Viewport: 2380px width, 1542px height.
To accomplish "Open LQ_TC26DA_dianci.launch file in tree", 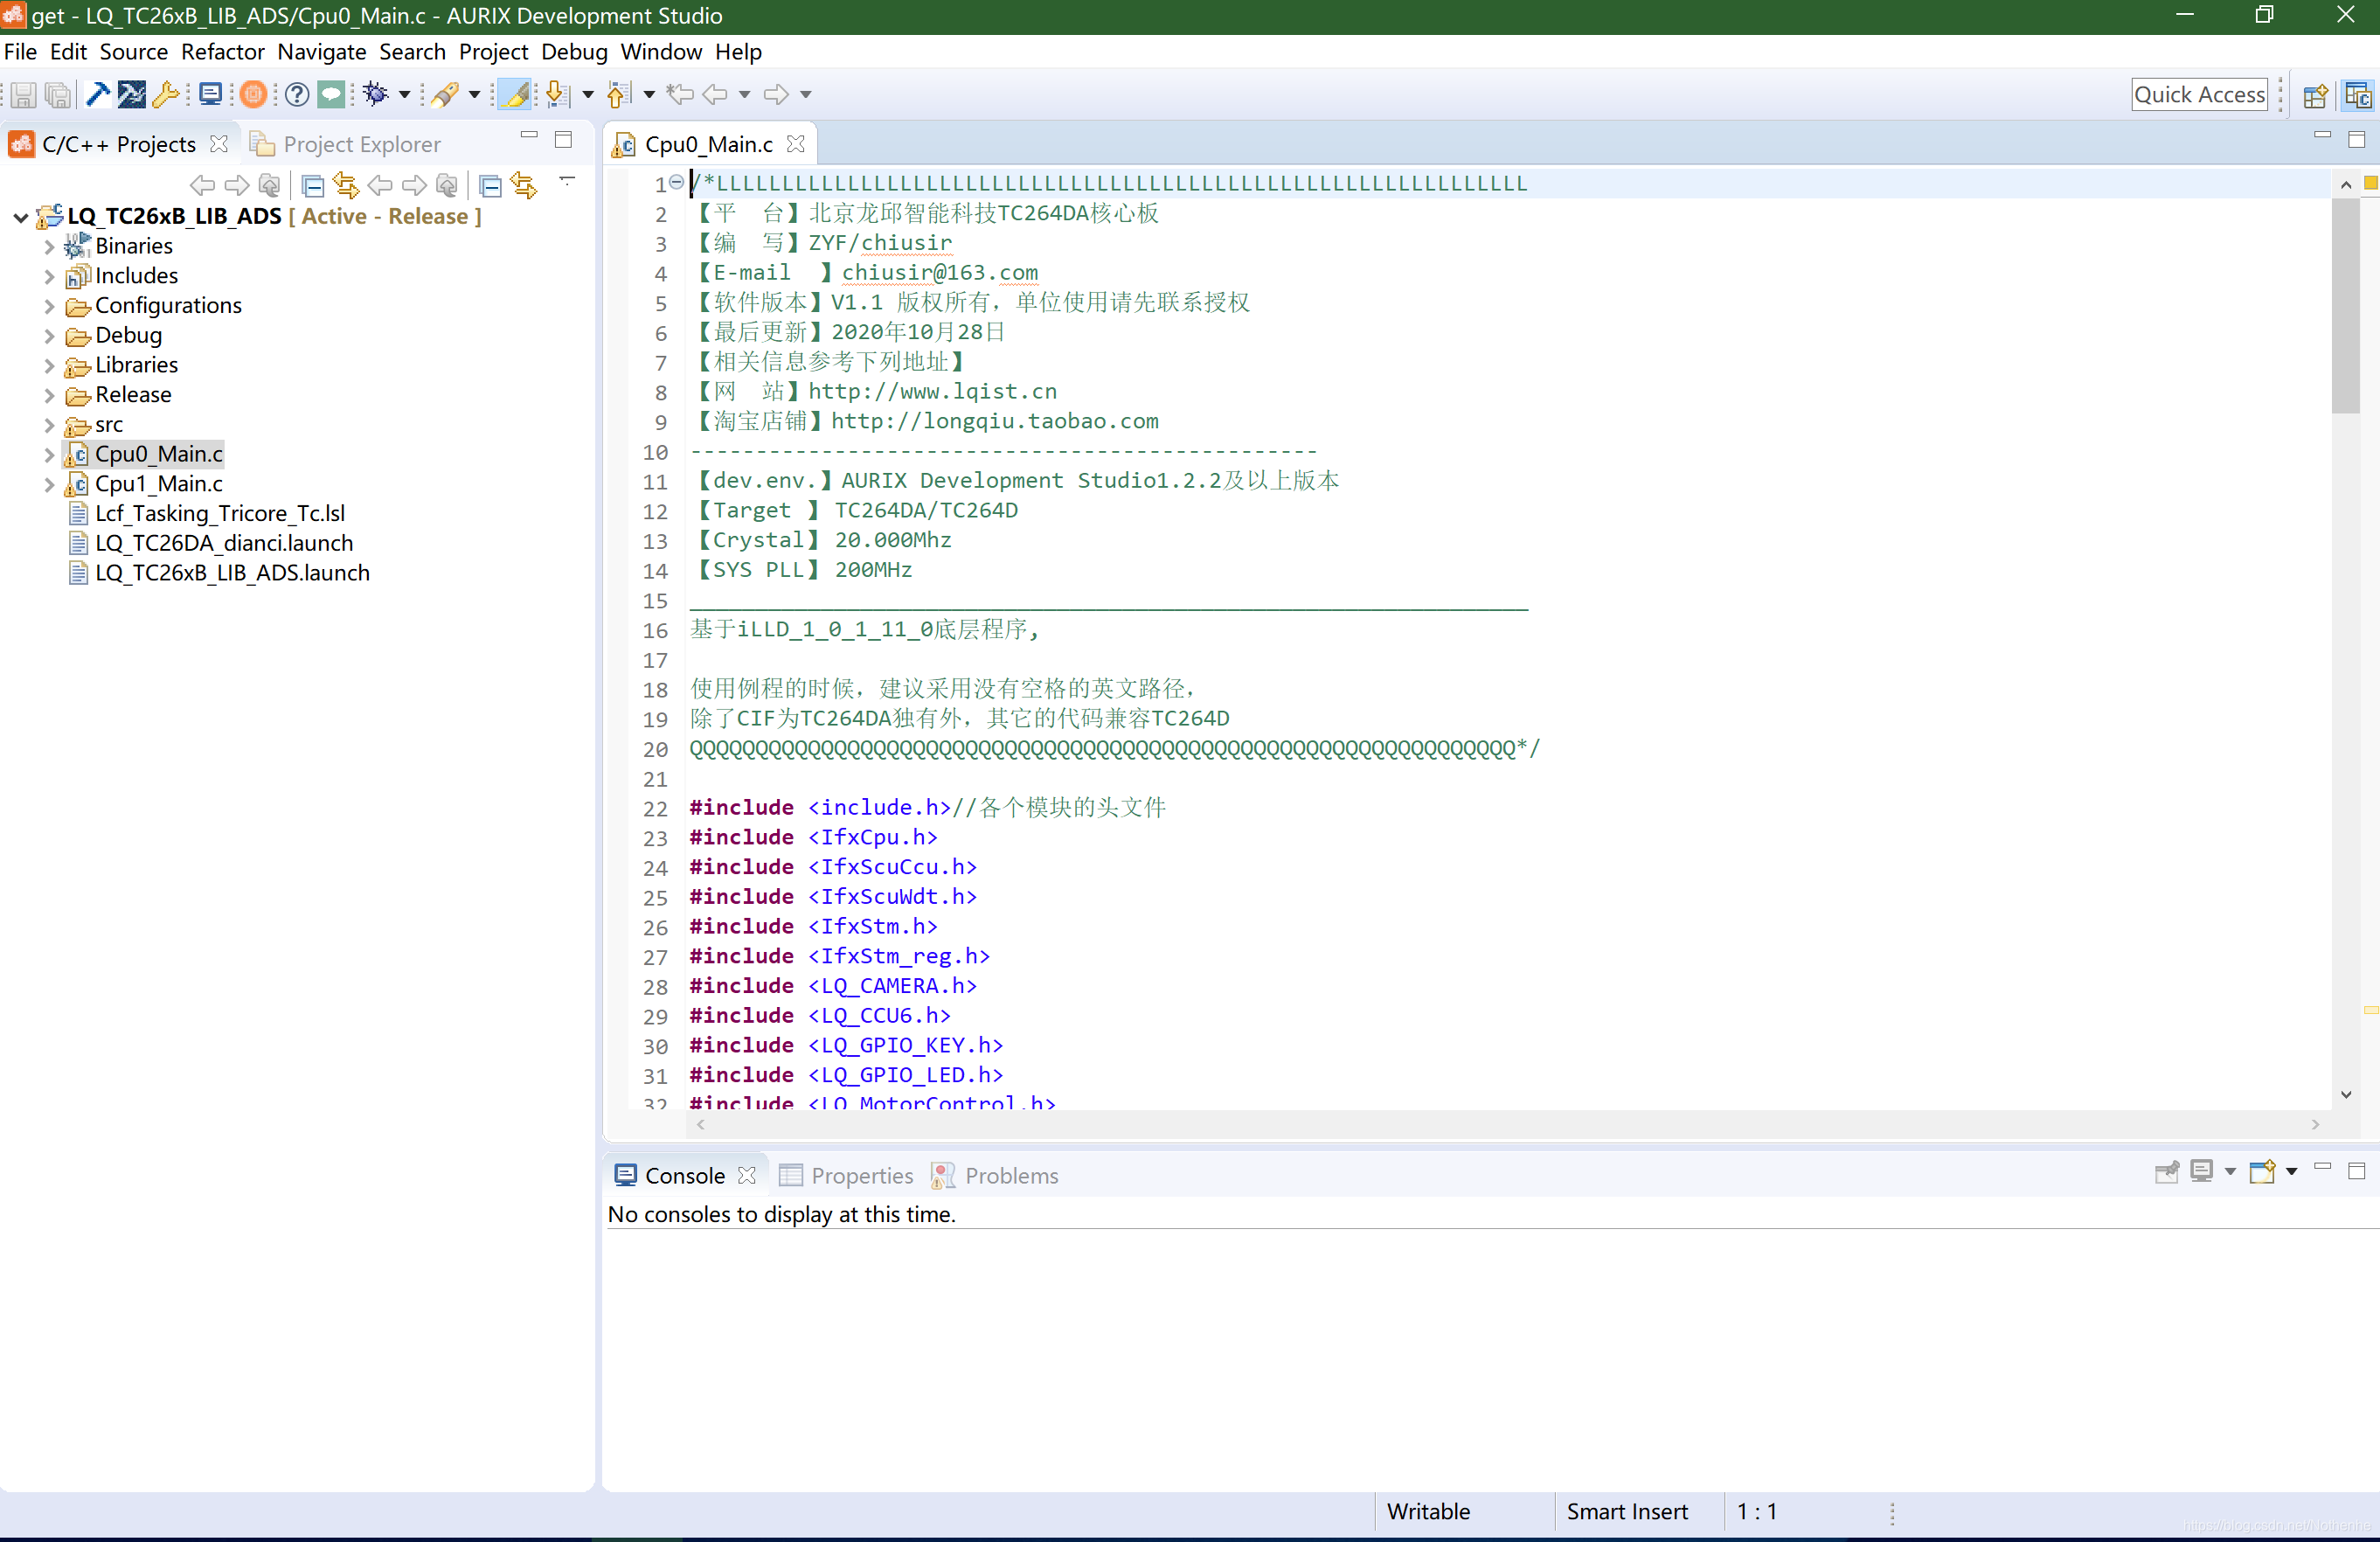I will coord(224,543).
